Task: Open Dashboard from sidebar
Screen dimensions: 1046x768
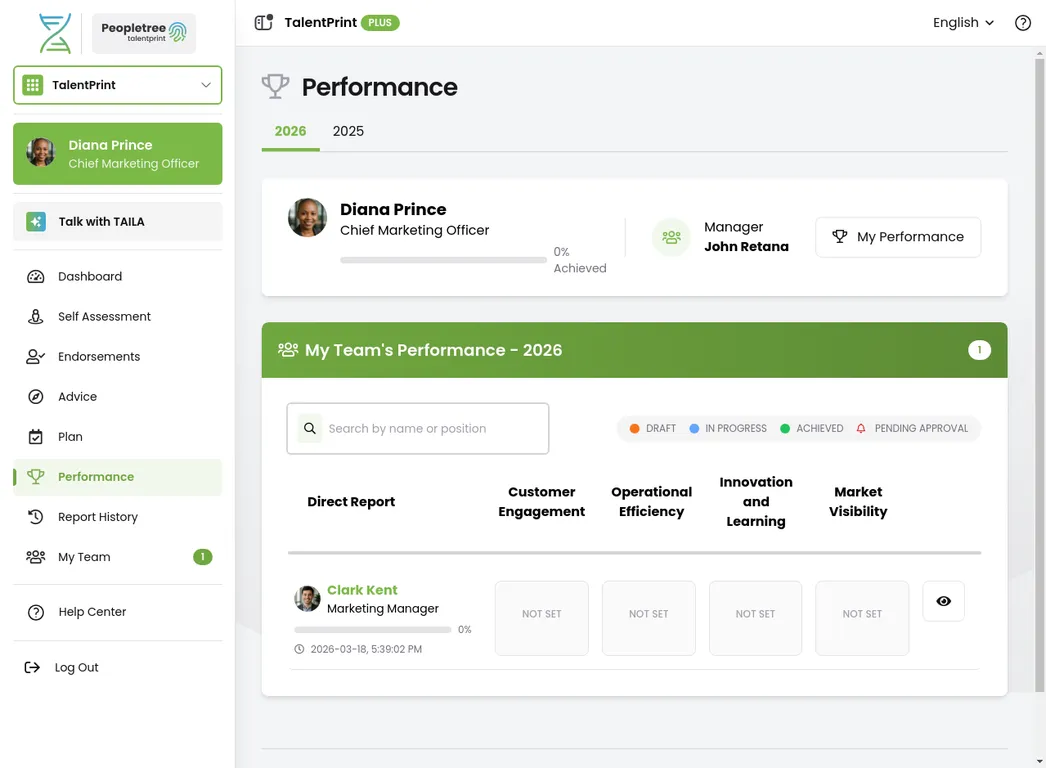Action: [x=117, y=276]
